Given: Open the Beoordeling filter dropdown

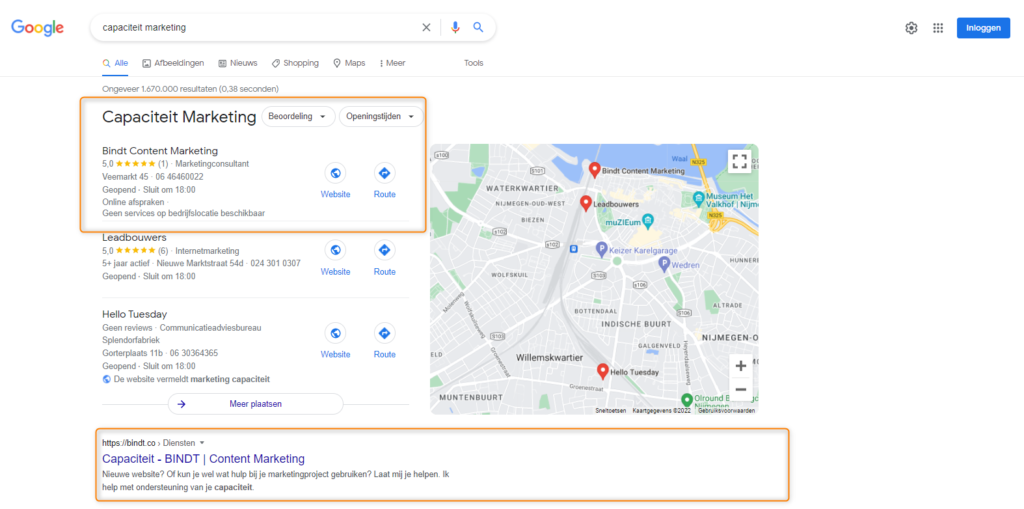Looking at the screenshot, I should tap(298, 116).
